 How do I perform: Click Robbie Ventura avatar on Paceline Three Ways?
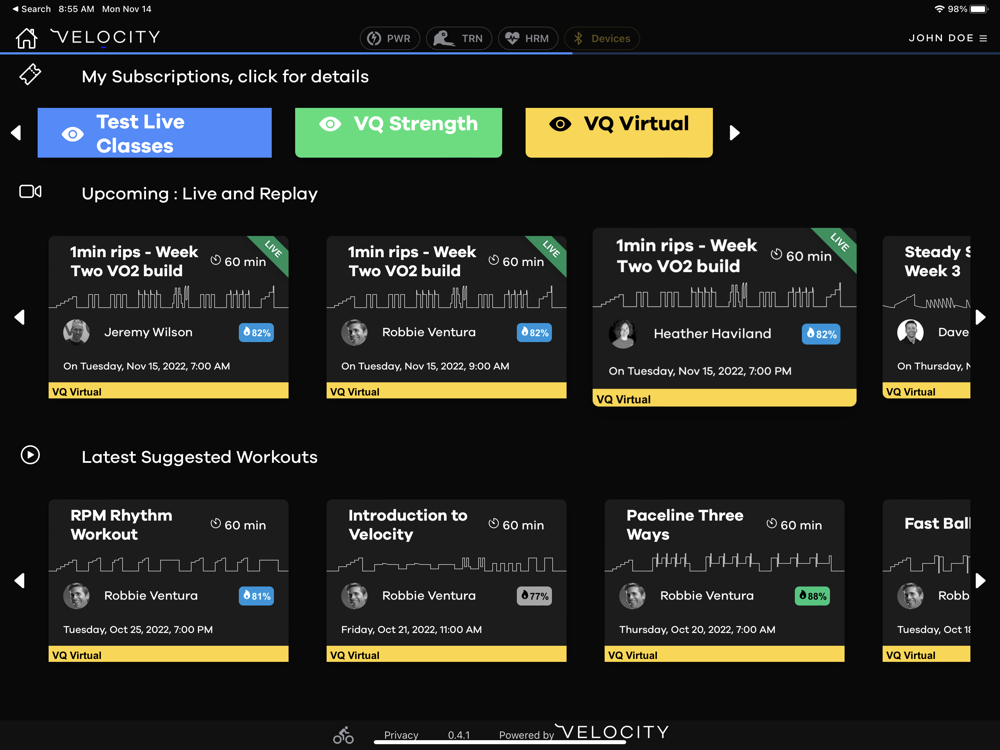pyautogui.click(x=632, y=596)
